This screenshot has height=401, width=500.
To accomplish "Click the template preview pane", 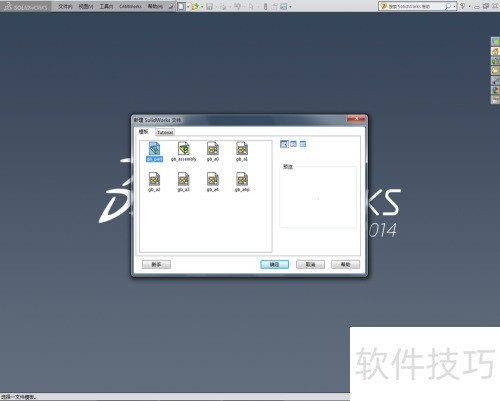I will (318, 198).
